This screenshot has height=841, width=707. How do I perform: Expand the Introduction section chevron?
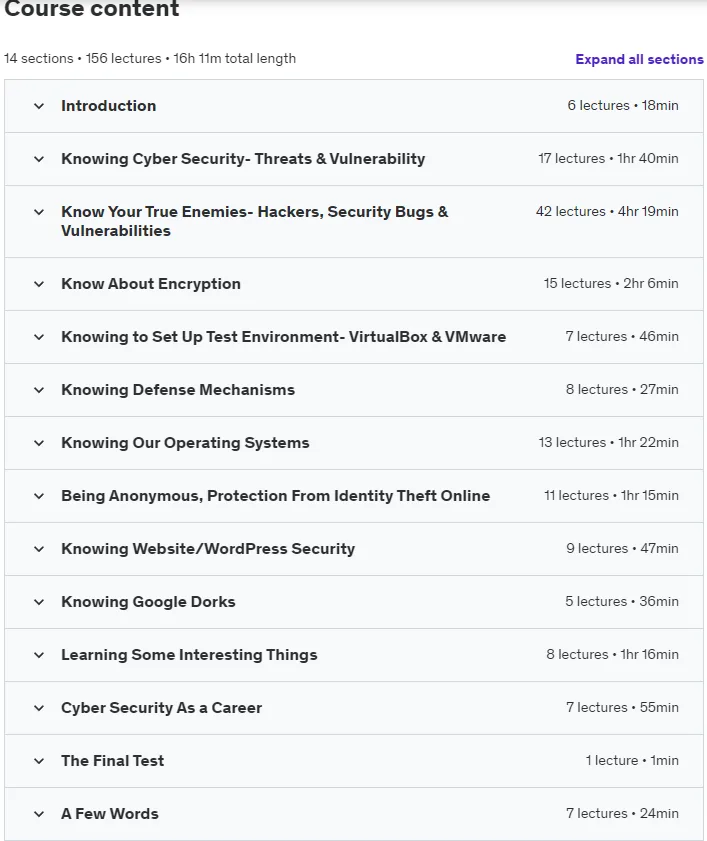(39, 106)
